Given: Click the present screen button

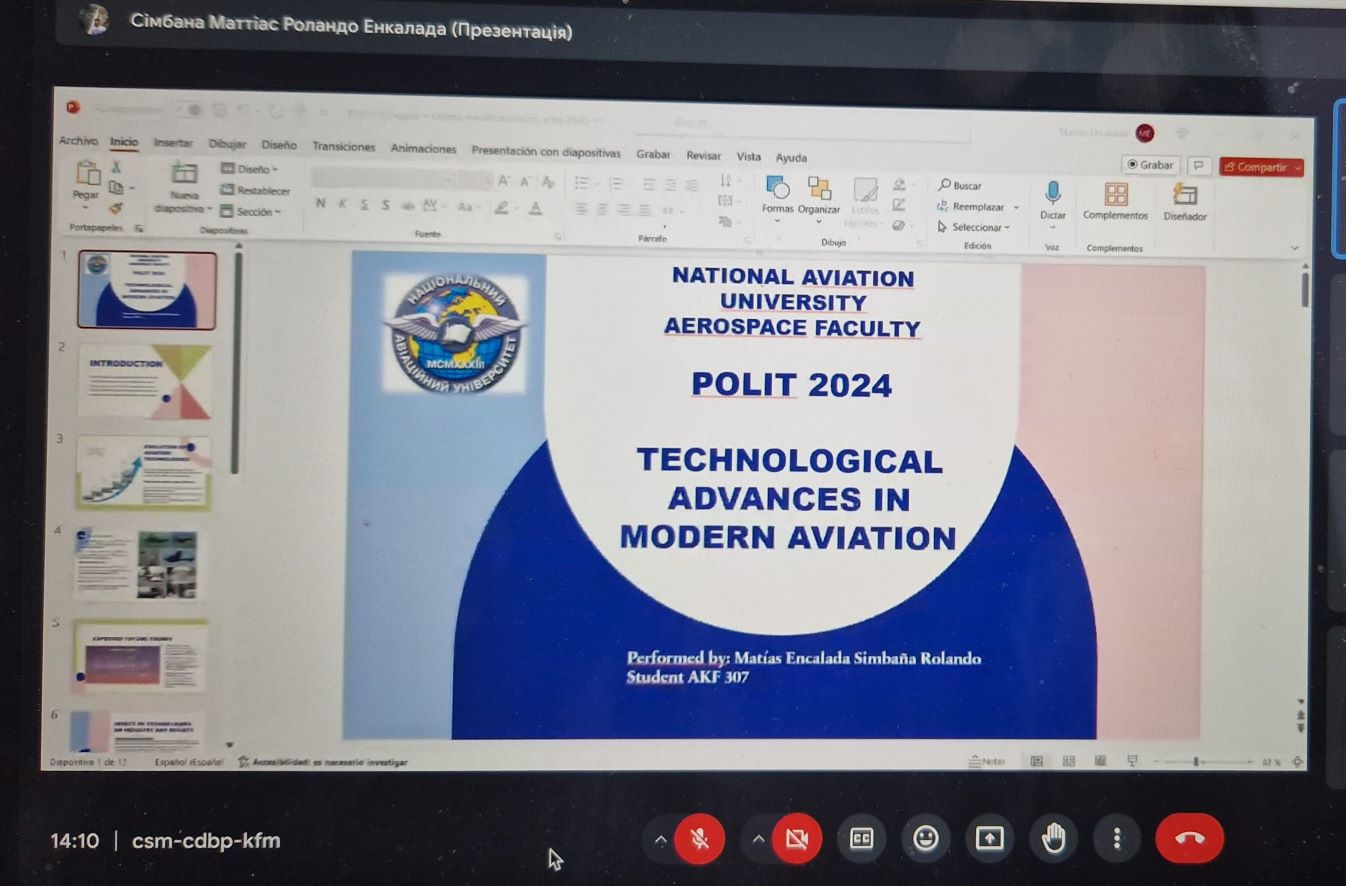Looking at the screenshot, I should point(989,839).
